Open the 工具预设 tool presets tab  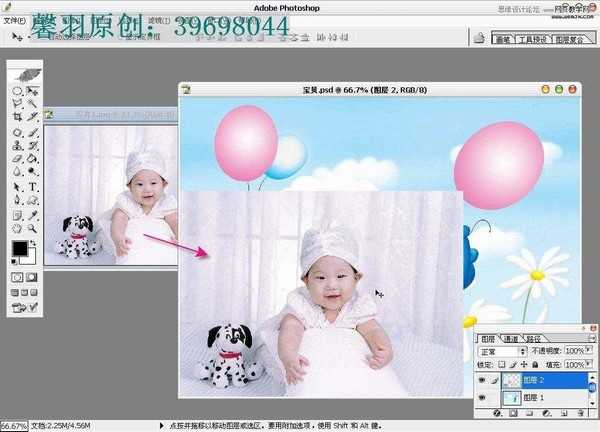click(x=532, y=40)
